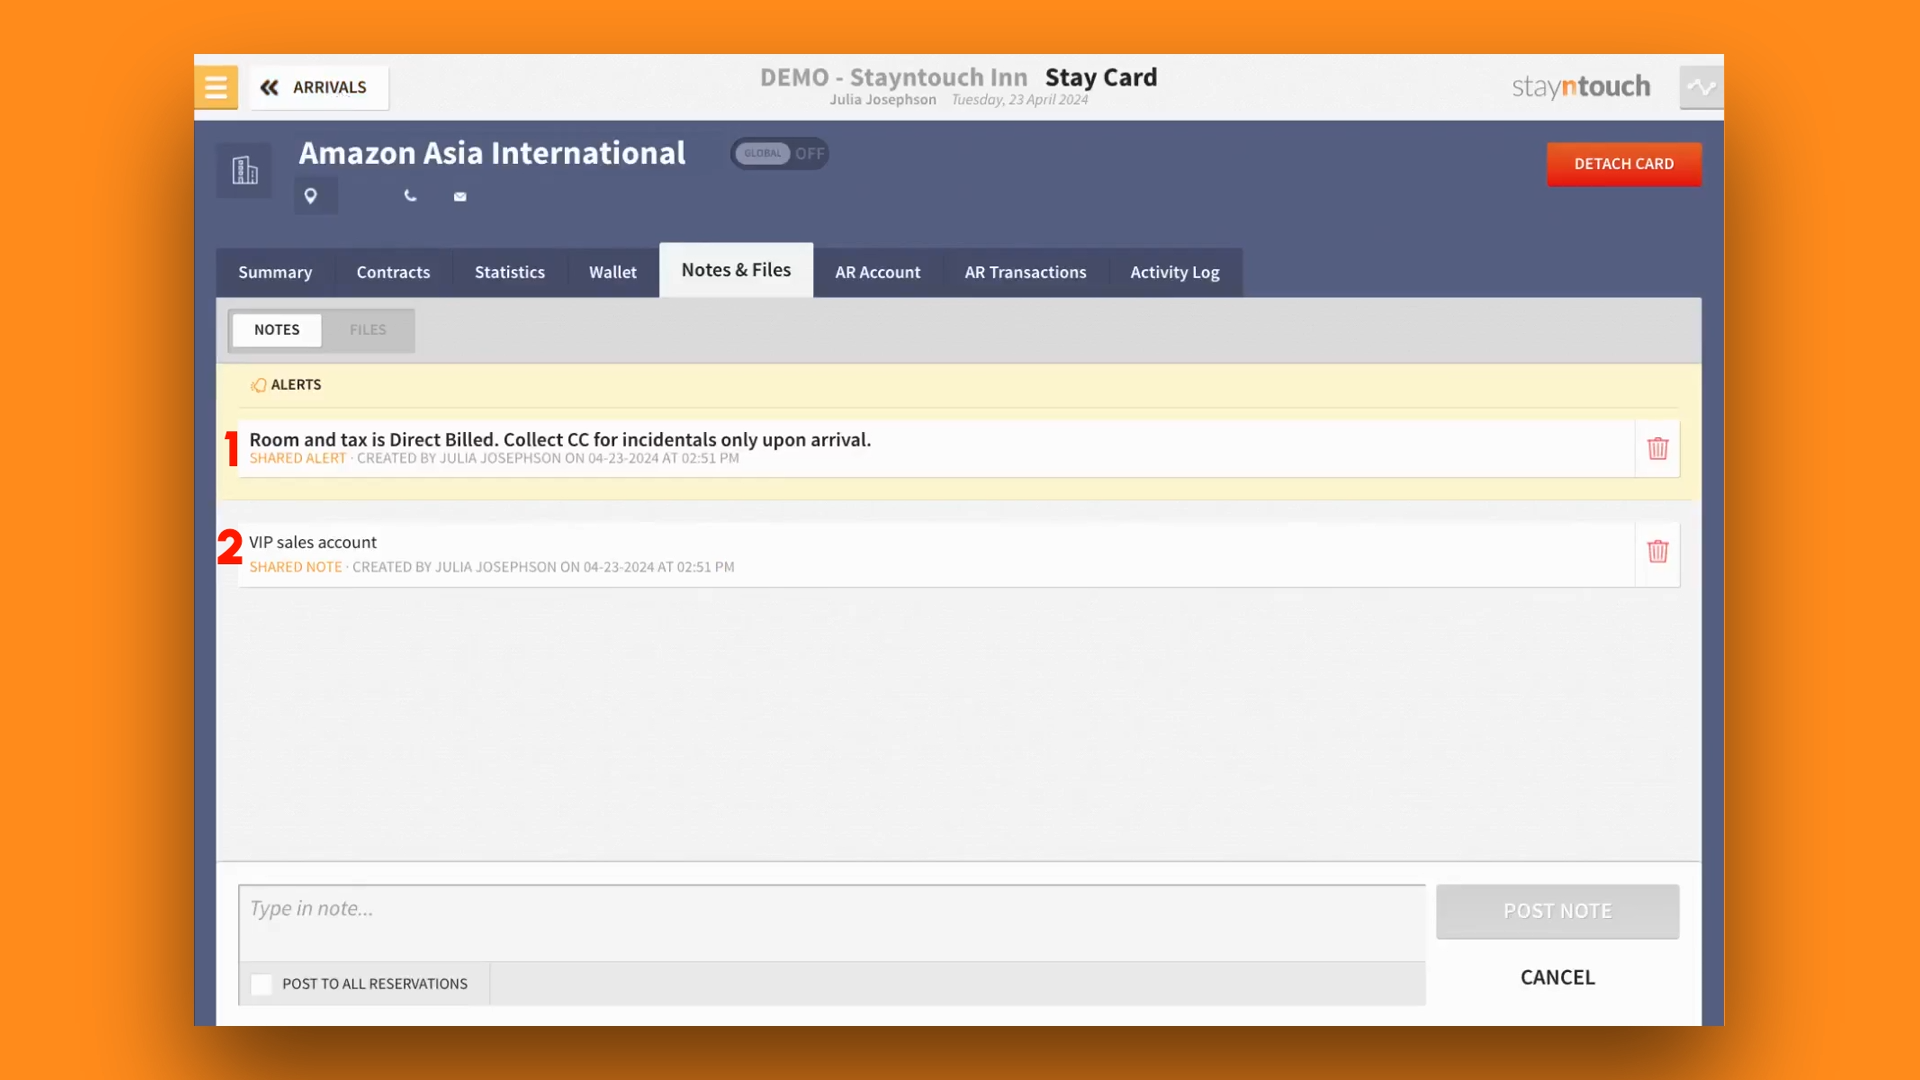Click the company building card icon
Image resolution: width=1920 pixels, height=1080 pixels.
(x=244, y=170)
